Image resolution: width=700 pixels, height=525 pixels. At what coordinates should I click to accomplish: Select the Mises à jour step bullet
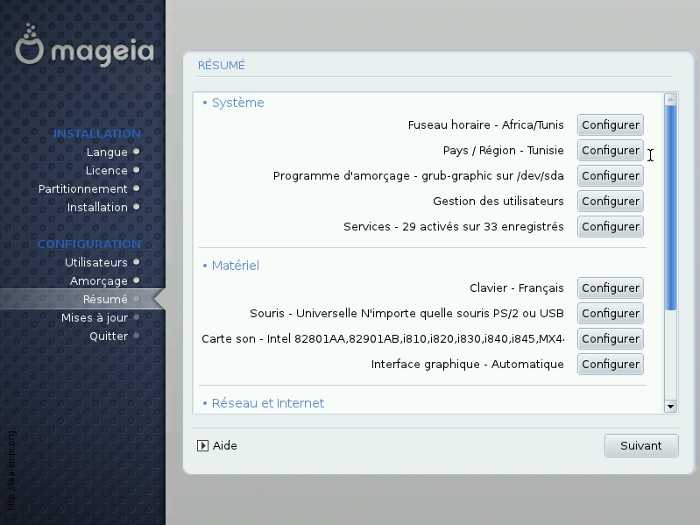click(136, 318)
